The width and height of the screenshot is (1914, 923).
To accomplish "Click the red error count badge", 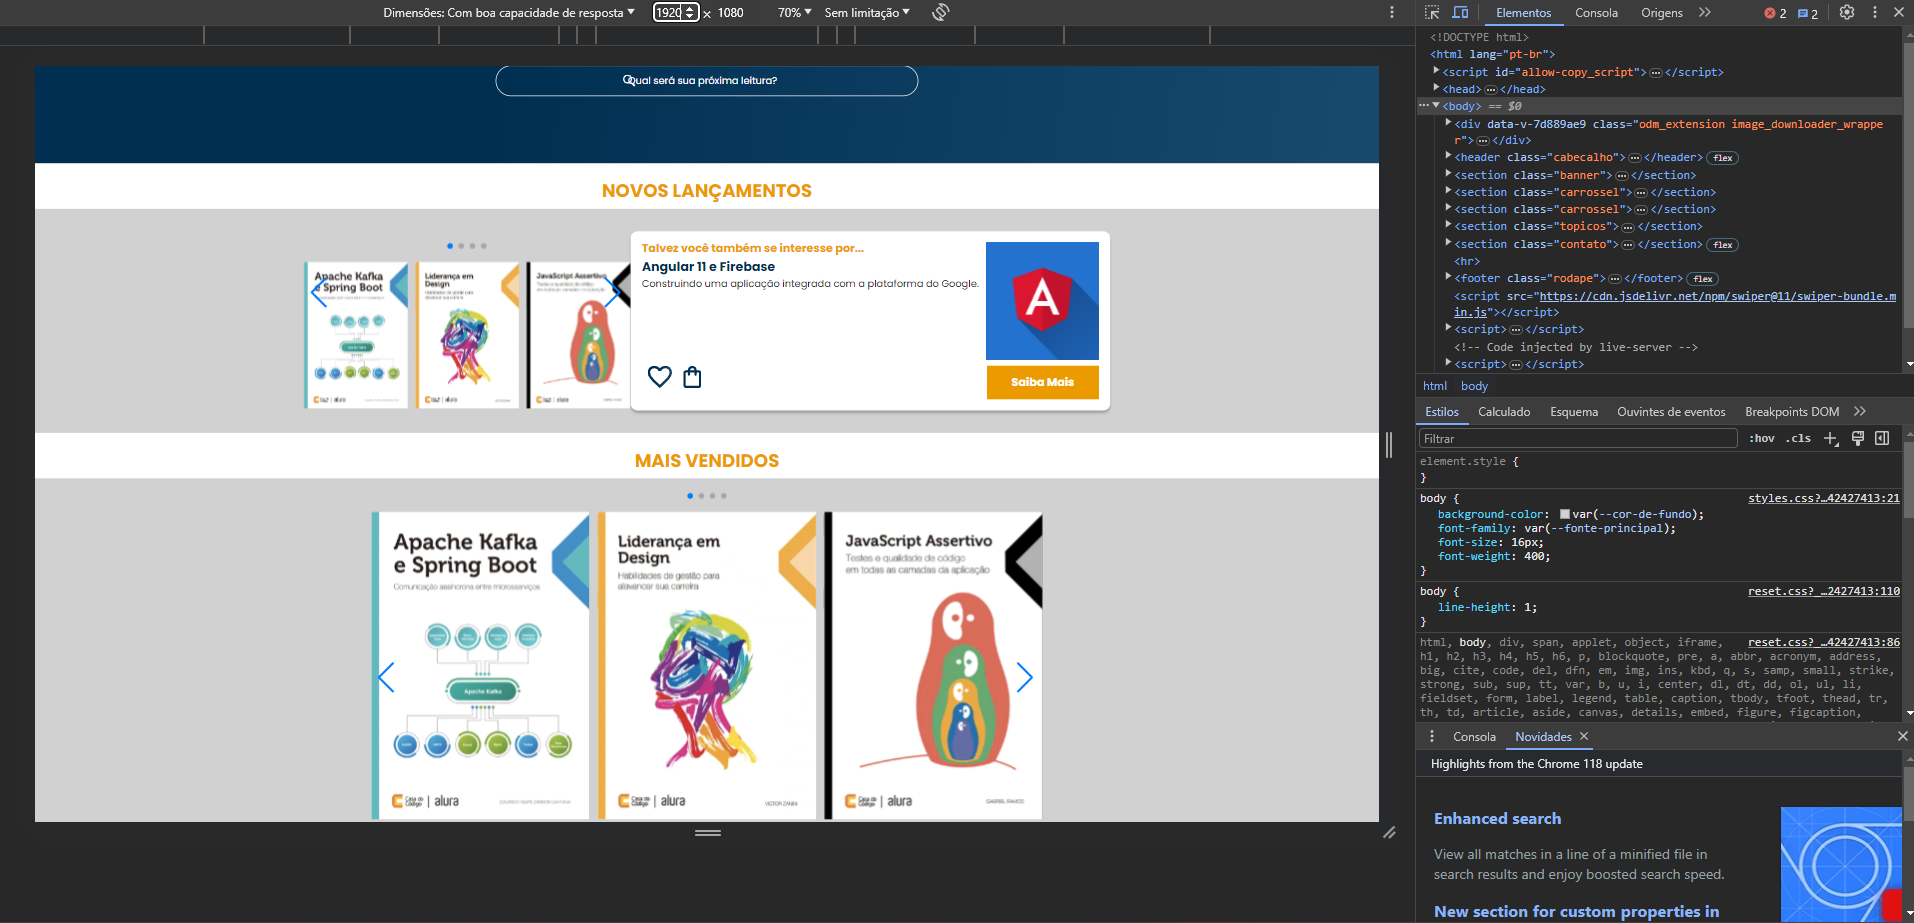I will 1775,13.
